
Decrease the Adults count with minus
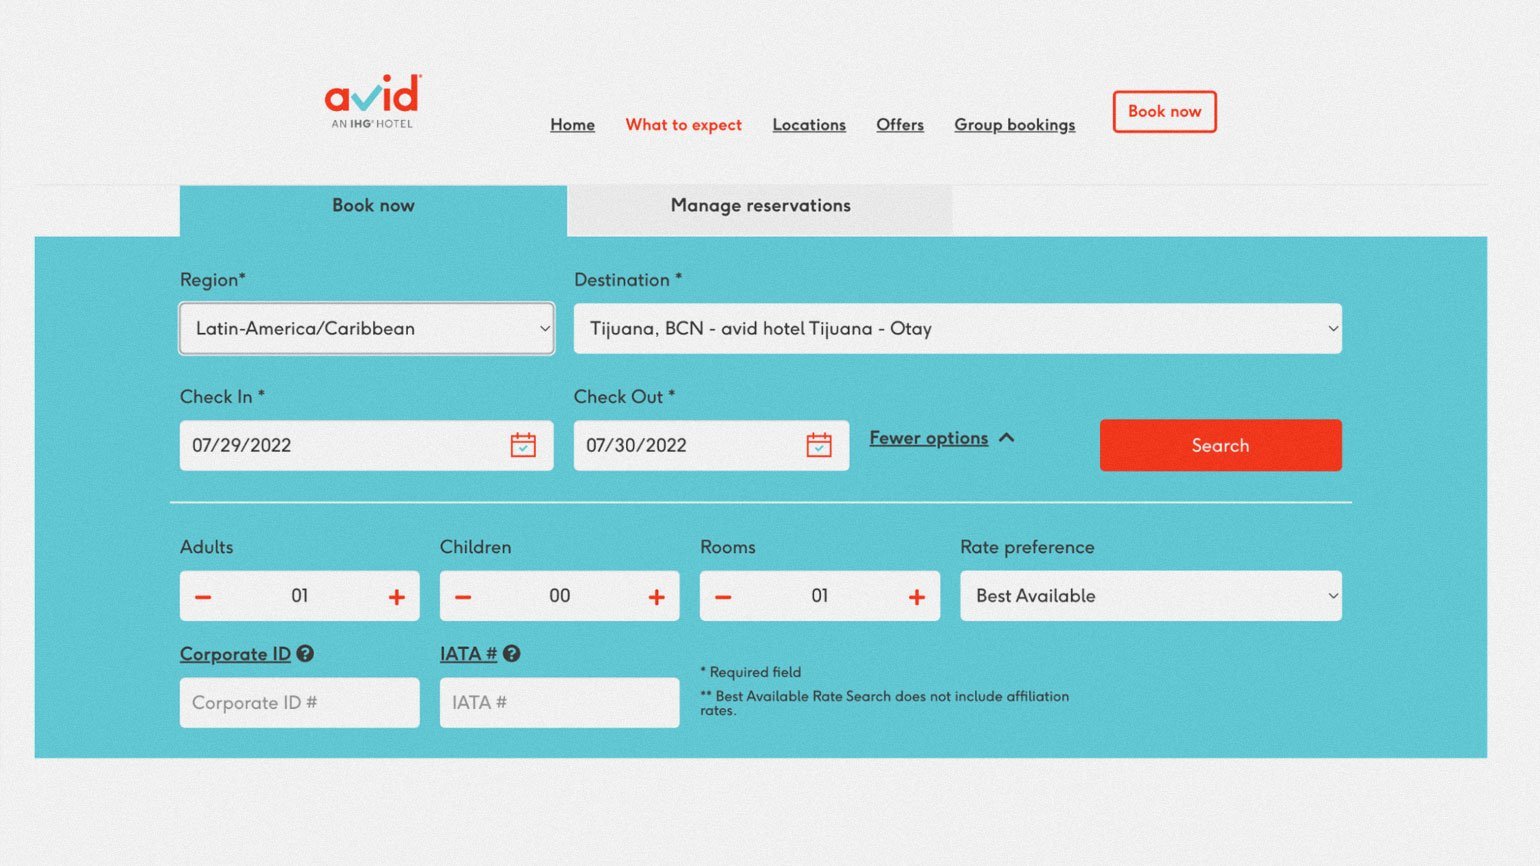point(203,597)
